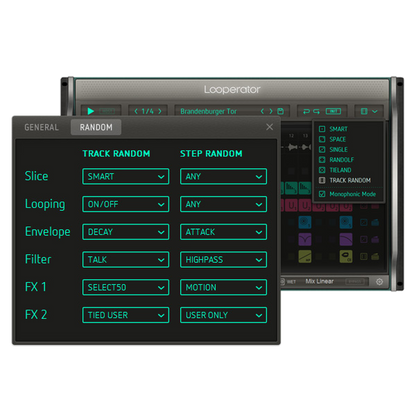Open the Looping step random ANY dropdown
Image resolution: width=416 pixels, height=416 pixels.
(x=223, y=204)
